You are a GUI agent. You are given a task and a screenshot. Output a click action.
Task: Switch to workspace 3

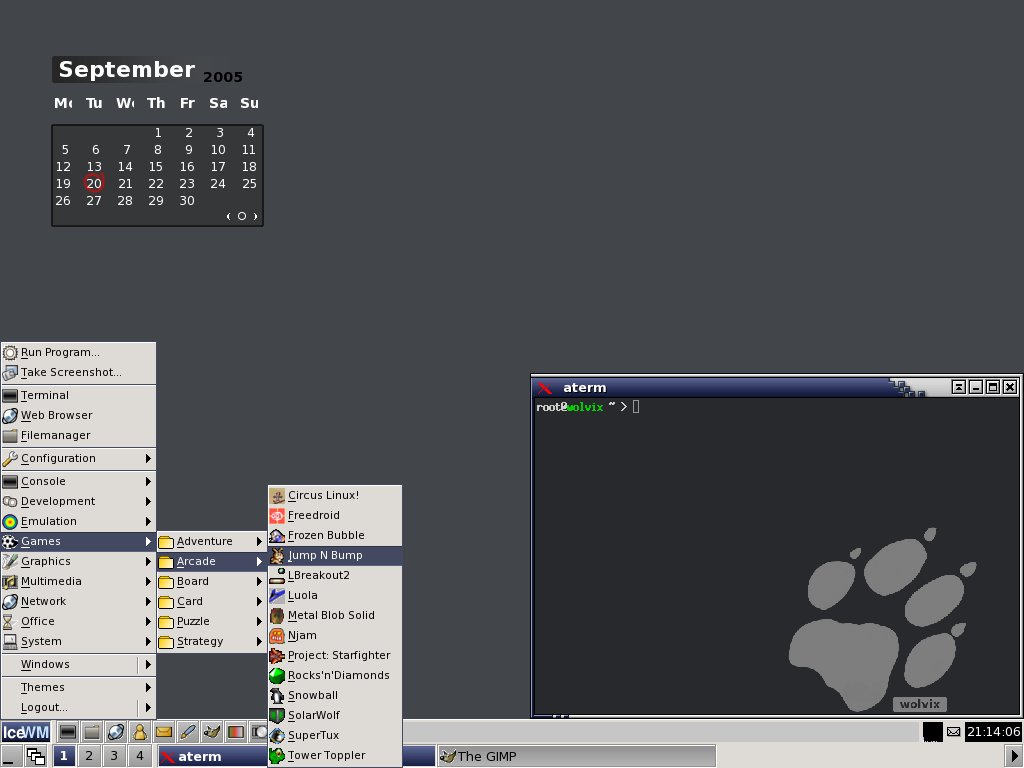click(x=114, y=756)
